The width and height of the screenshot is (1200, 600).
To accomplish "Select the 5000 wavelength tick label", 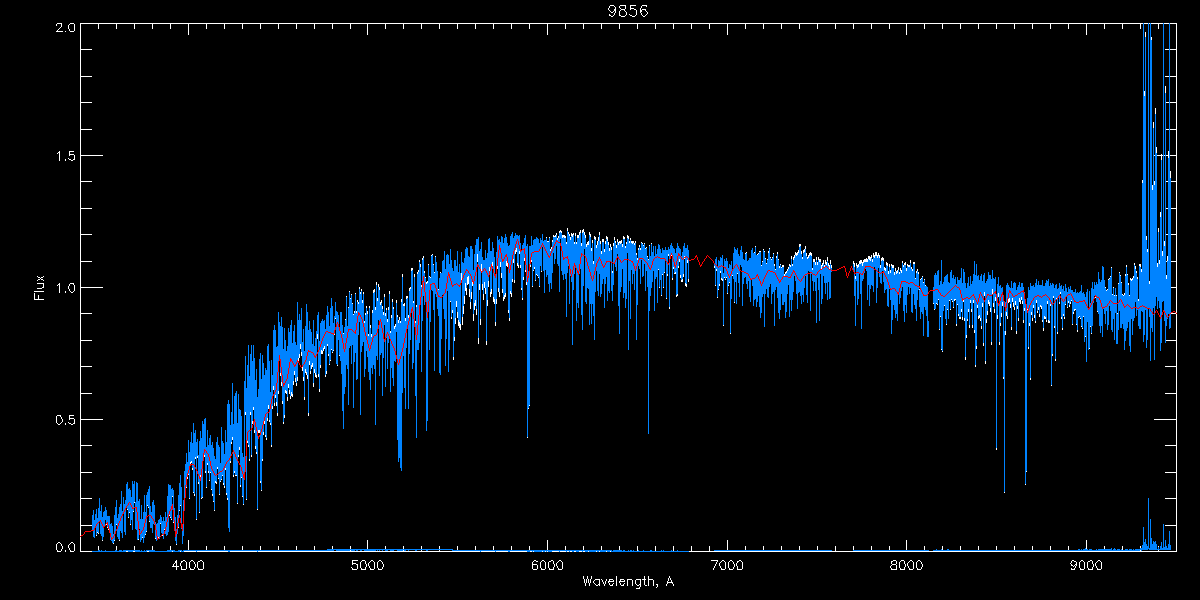I will (x=367, y=564).
